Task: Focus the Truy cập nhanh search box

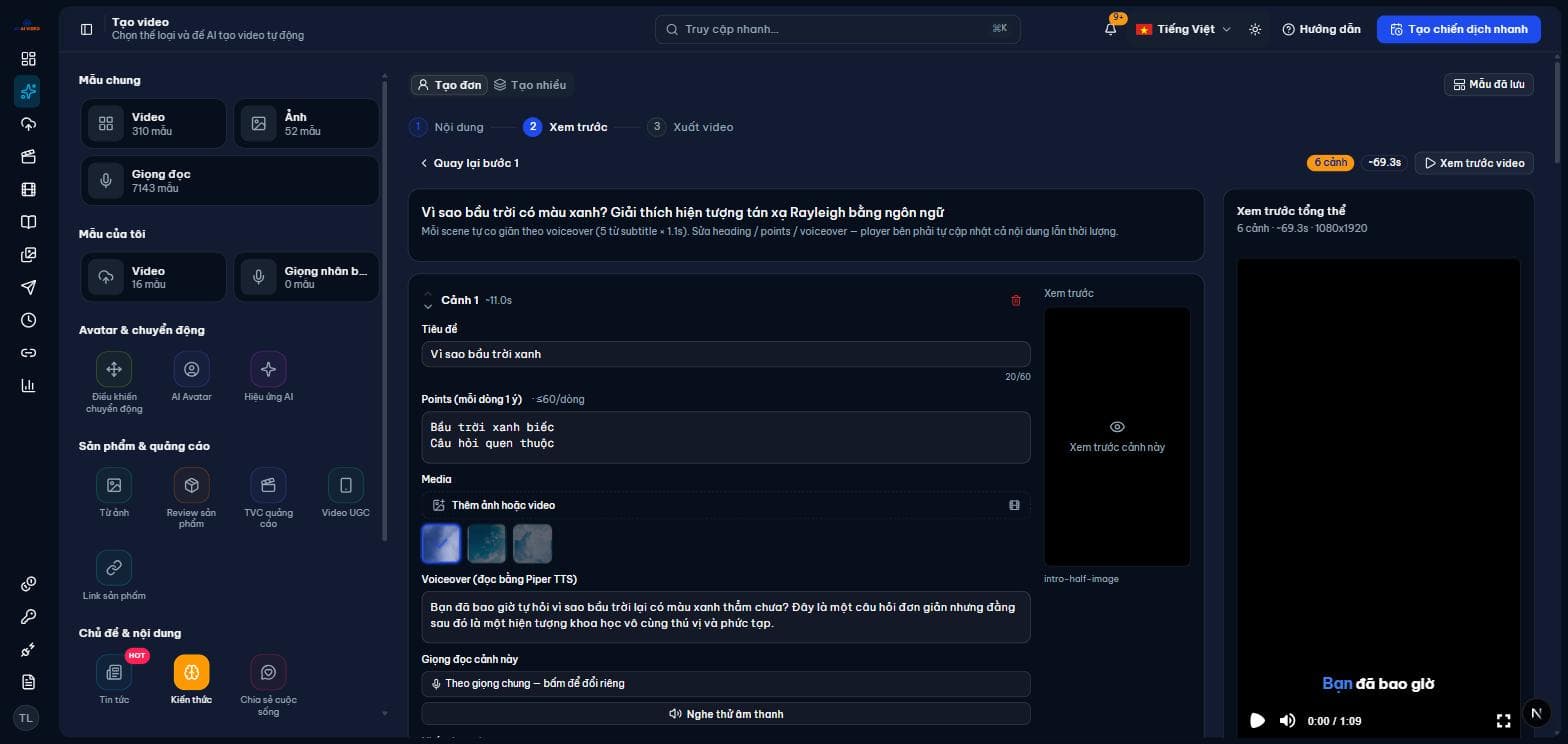Action: point(838,29)
